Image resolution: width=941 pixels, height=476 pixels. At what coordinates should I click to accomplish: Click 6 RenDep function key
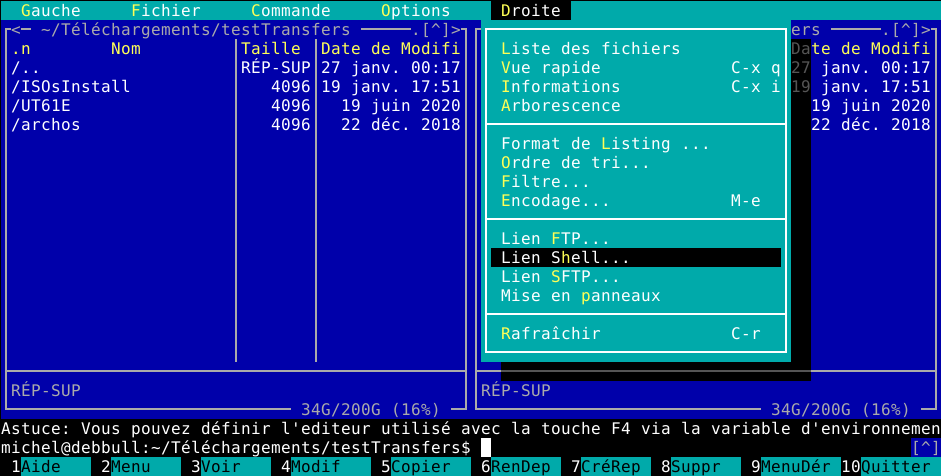[x=521, y=466]
